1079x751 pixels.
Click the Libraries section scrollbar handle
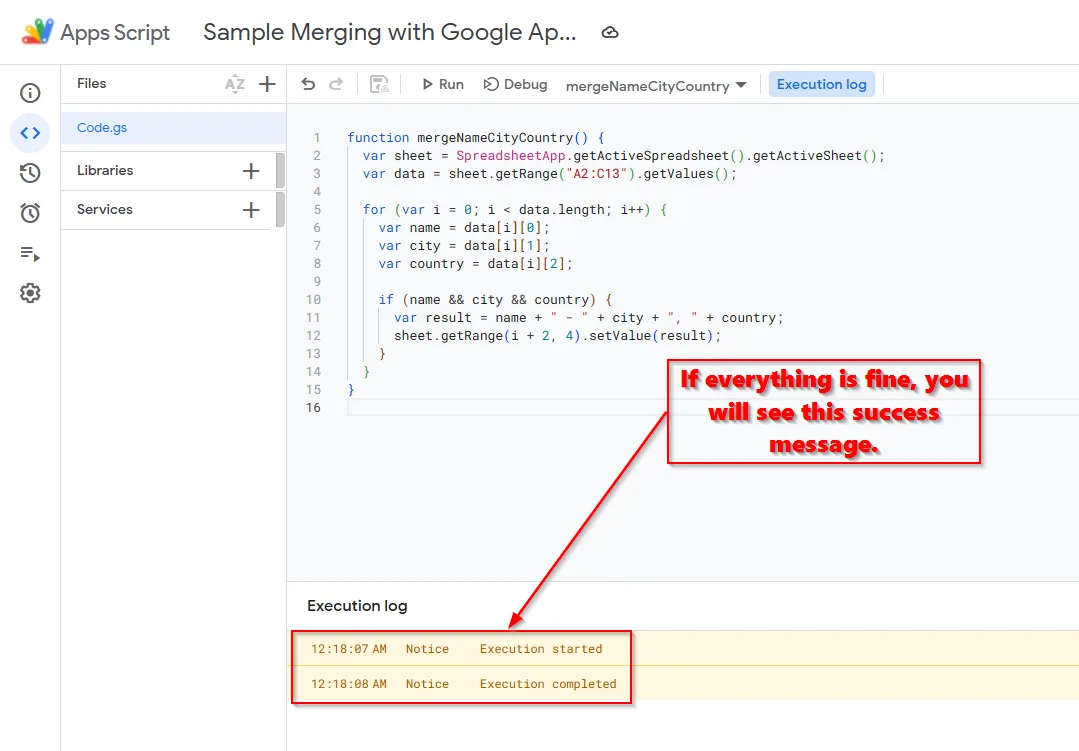click(x=280, y=171)
